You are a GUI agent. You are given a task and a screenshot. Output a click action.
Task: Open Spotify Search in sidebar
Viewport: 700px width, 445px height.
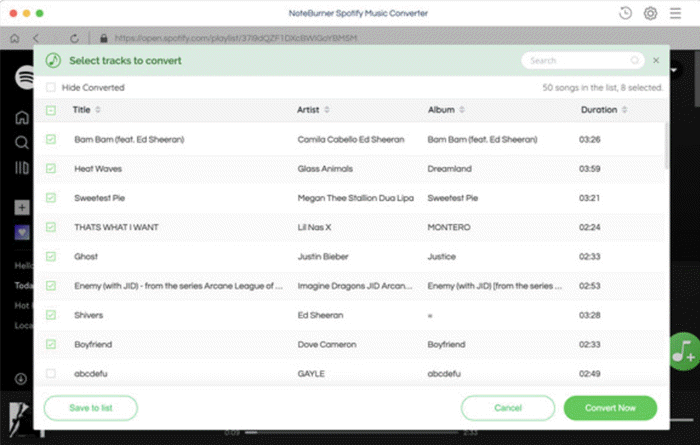point(22,142)
